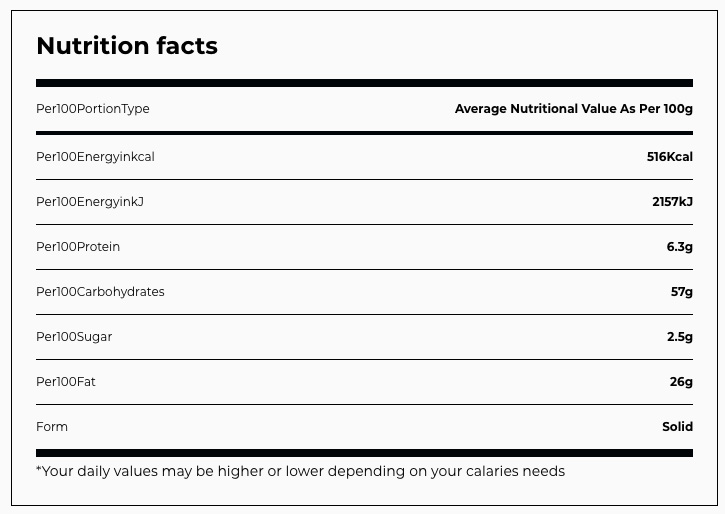The image size is (725, 514).
Task: Click the daily values footnote text
Action: [300, 471]
